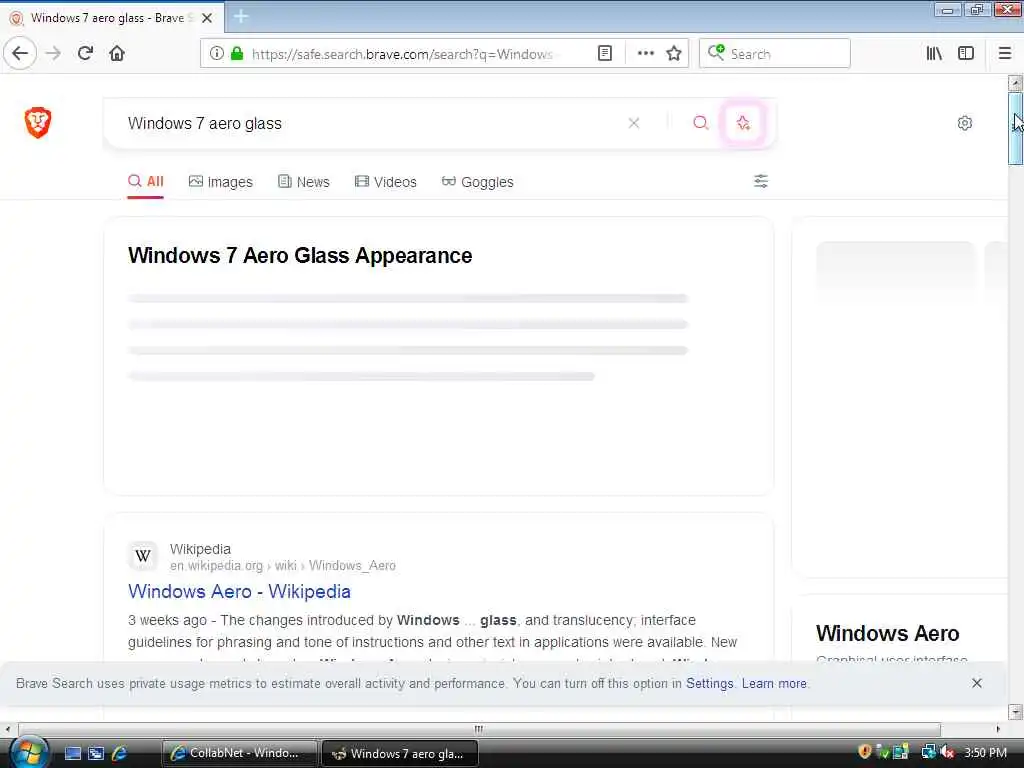The width and height of the screenshot is (1024, 768).
Task: Bookmark this page with the star icon
Action: pyautogui.click(x=674, y=54)
